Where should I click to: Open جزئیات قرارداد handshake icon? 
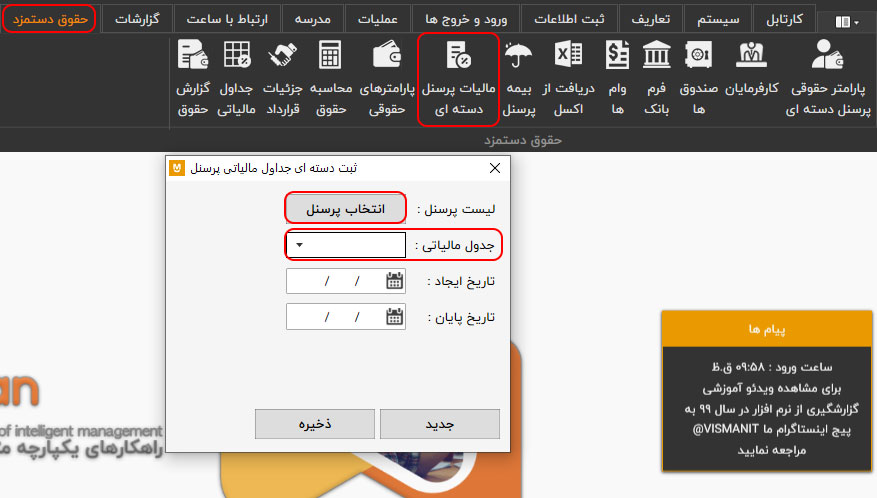point(282,77)
